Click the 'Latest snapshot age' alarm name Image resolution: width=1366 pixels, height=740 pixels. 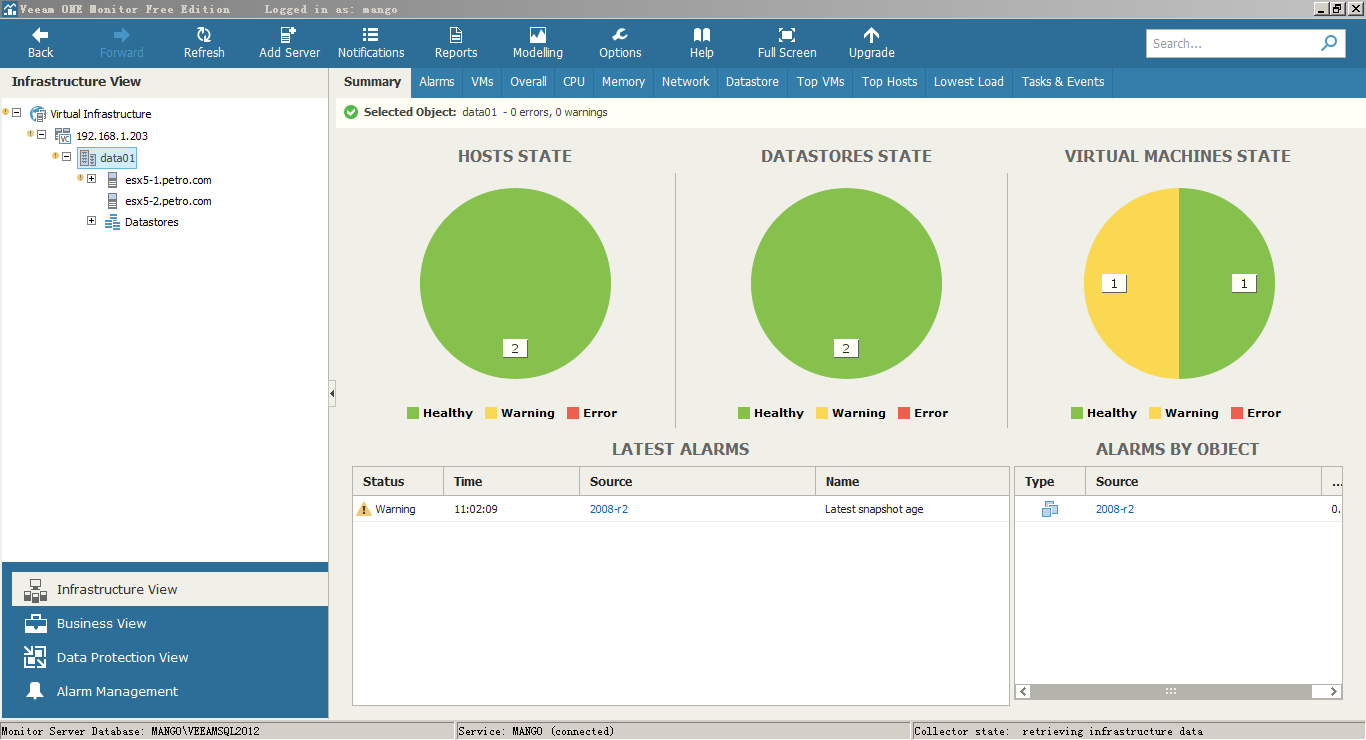coord(874,509)
